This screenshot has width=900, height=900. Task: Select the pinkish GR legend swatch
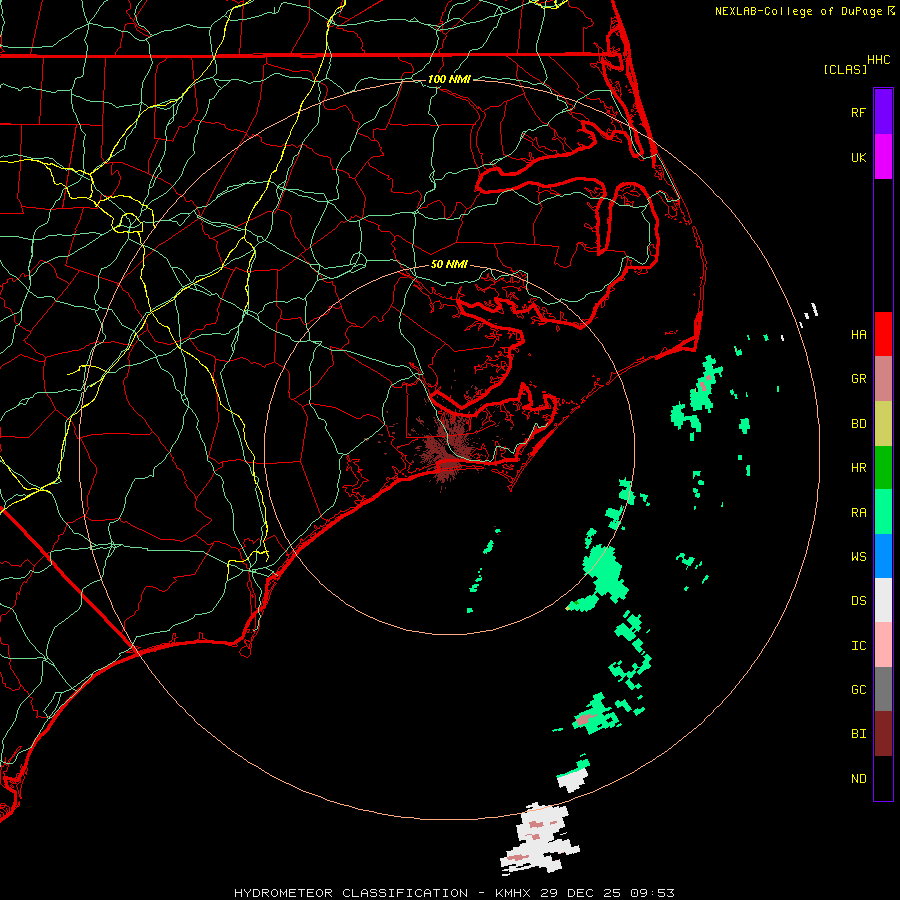coord(883,378)
